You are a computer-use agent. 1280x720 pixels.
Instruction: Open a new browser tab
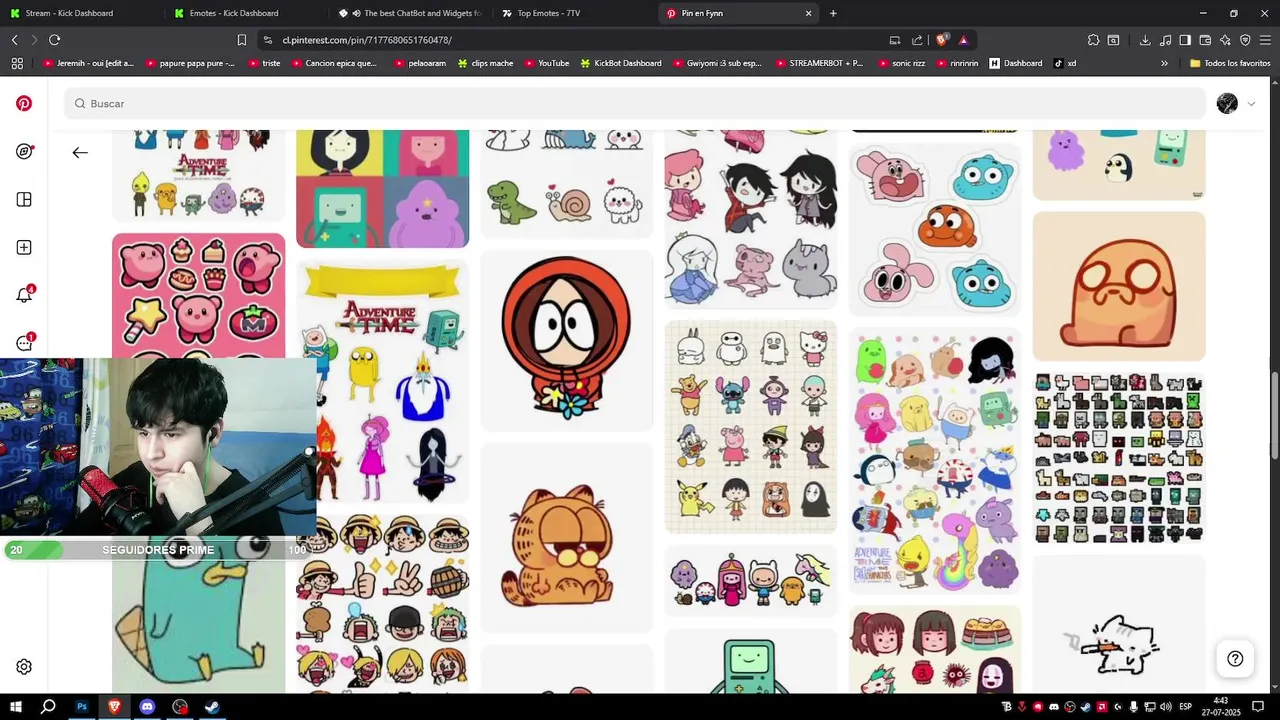[x=833, y=13]
